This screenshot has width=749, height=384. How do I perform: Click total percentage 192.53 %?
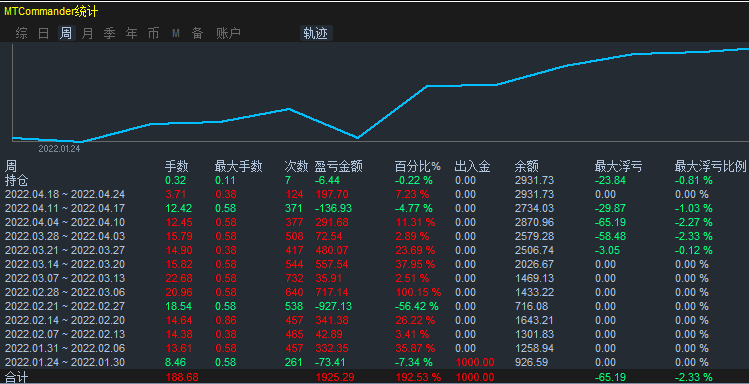(418, 377)
